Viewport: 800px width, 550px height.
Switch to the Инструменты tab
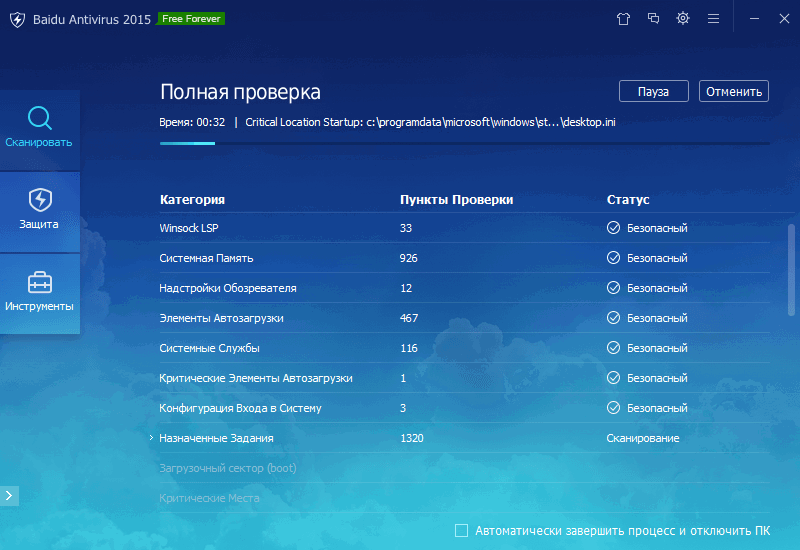click(40, 294)
